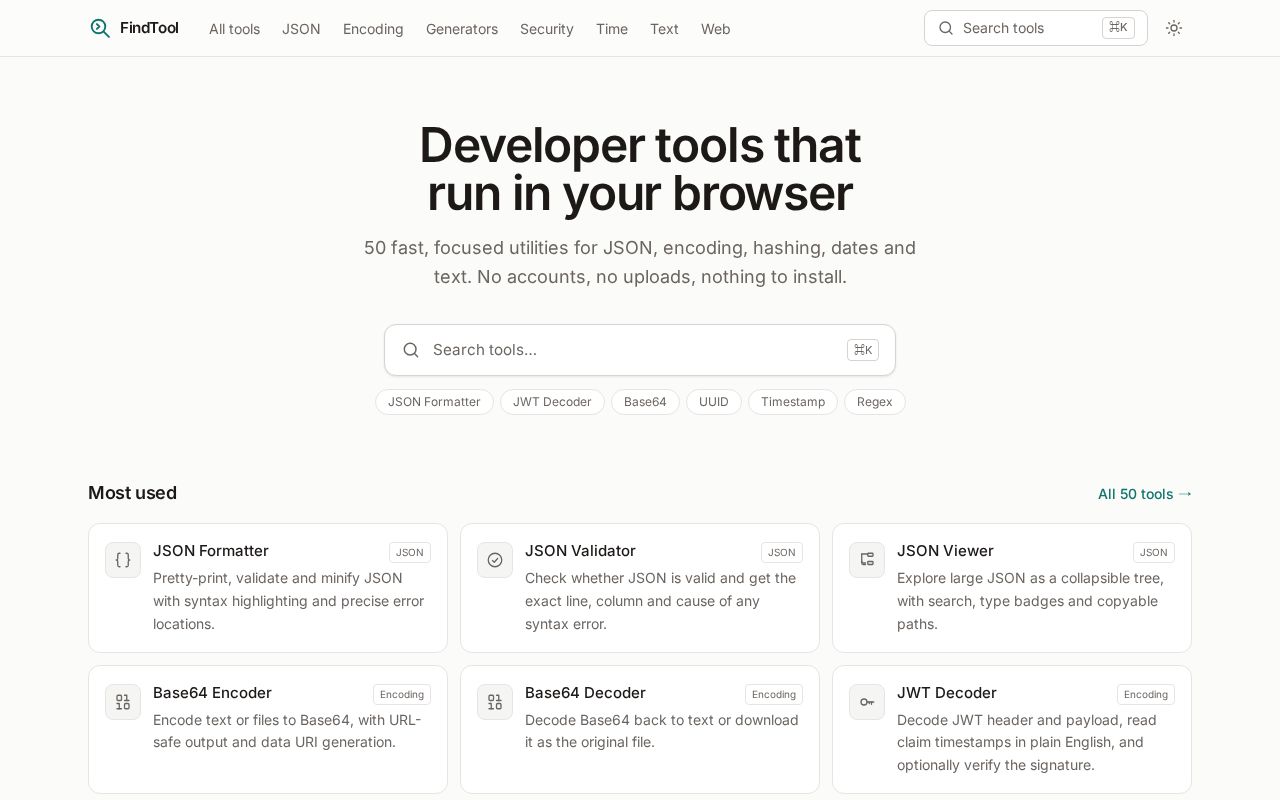Select the Regex quick chip
The image size is (1280, 800).
click(875, 402)
